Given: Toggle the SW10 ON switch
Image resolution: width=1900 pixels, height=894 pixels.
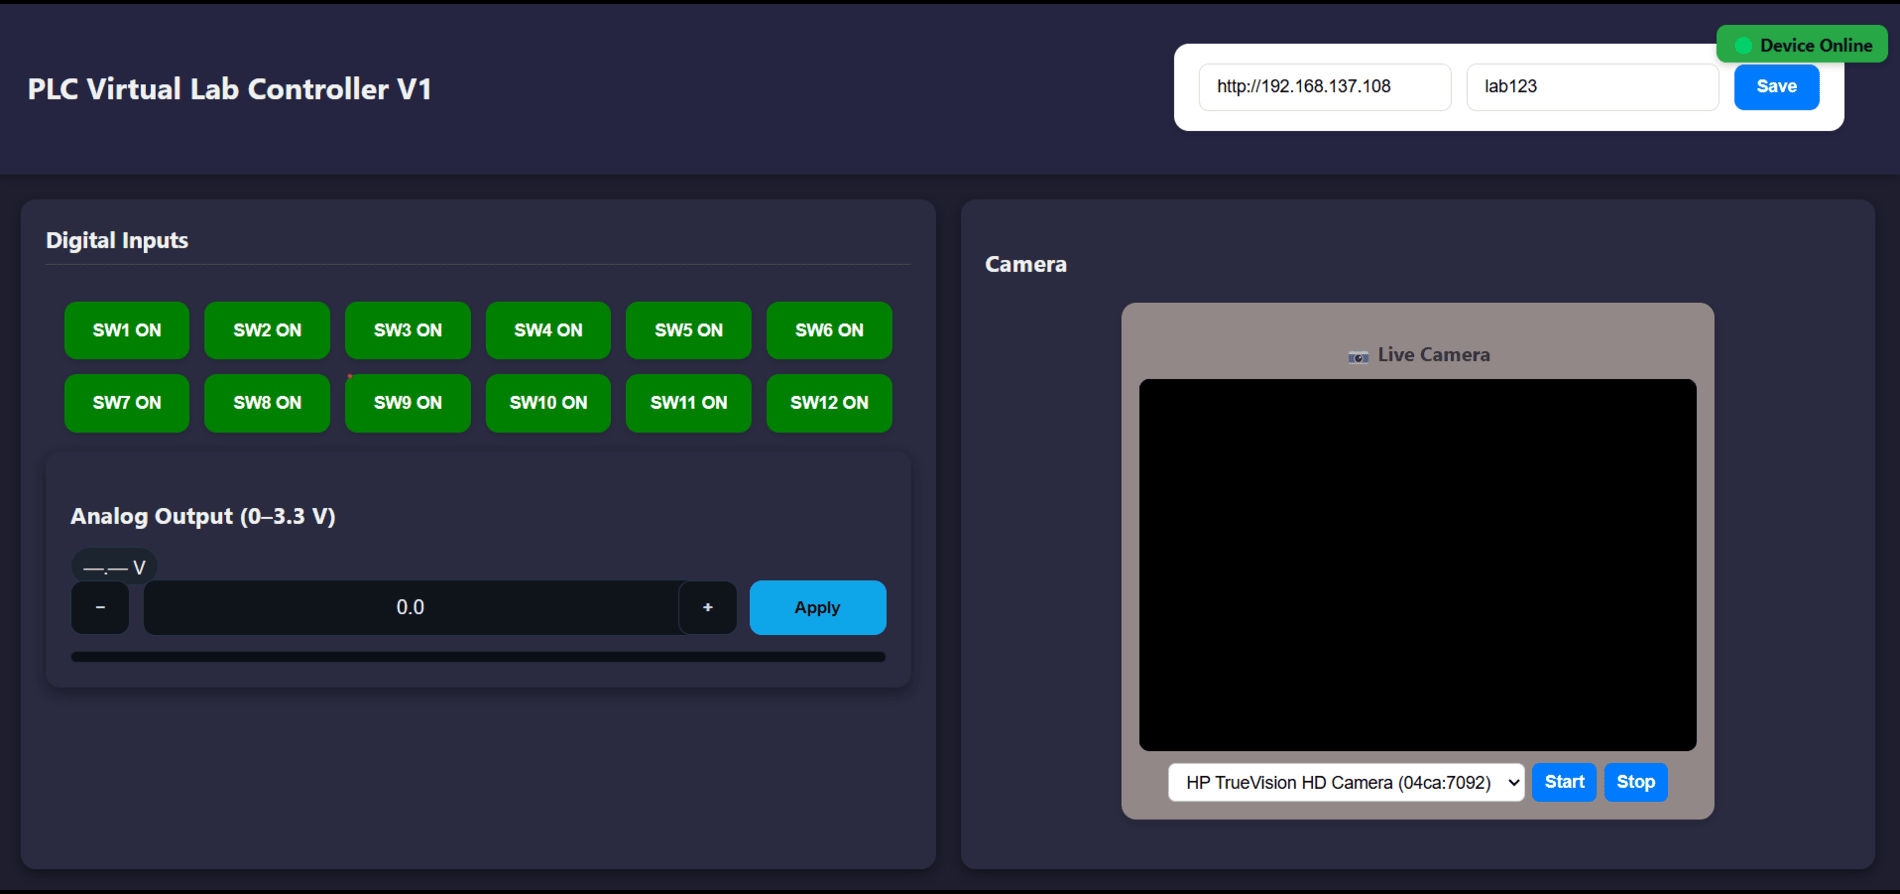Looking at the screenshot, I should tap(548, 403).
